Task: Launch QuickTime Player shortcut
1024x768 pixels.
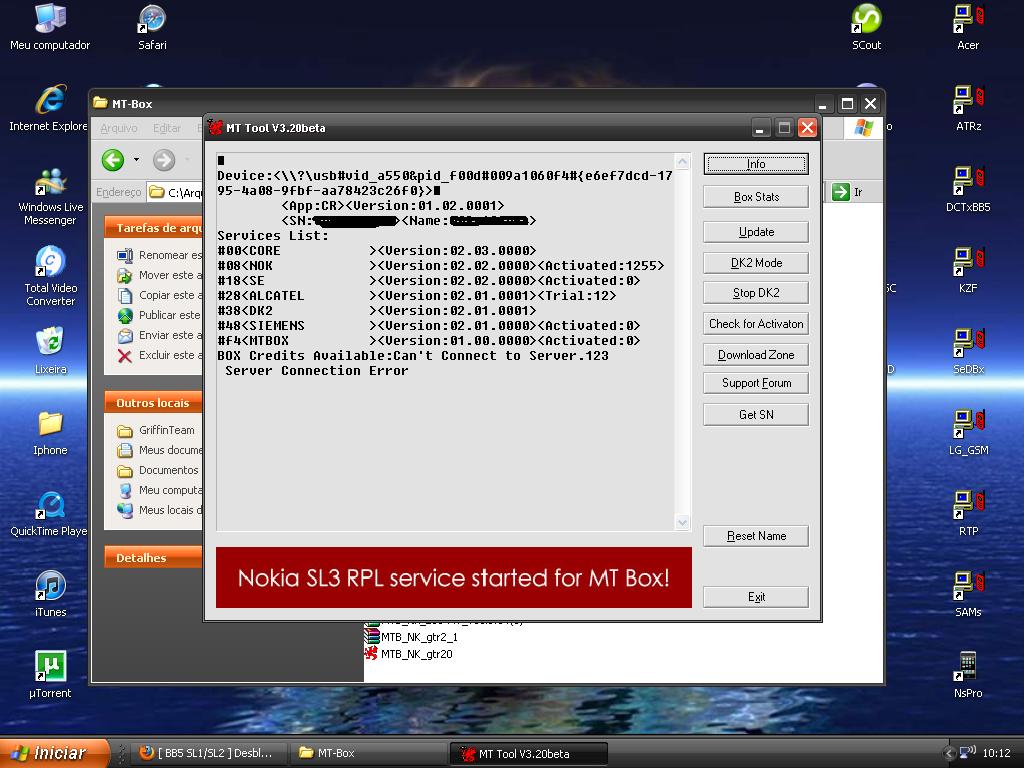Action: click(50, 513)
